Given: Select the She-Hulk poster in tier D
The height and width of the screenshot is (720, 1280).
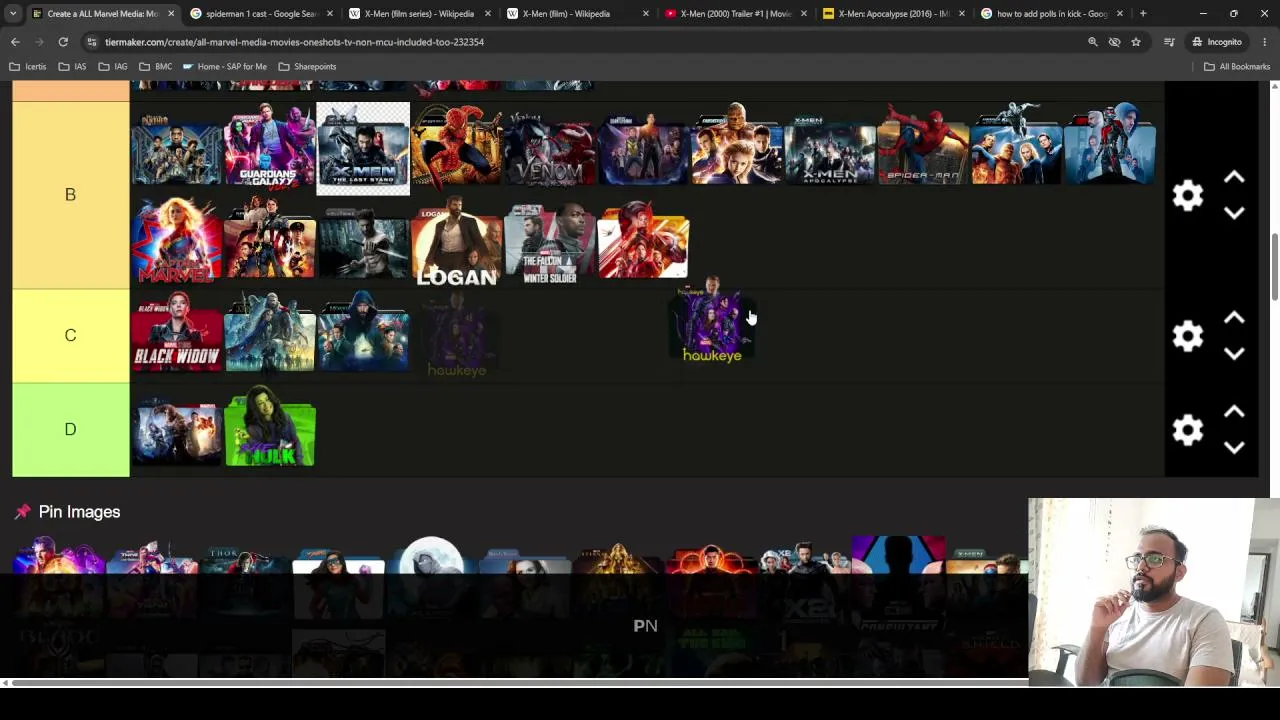Looking at the screenshot, I should (269, 430).
